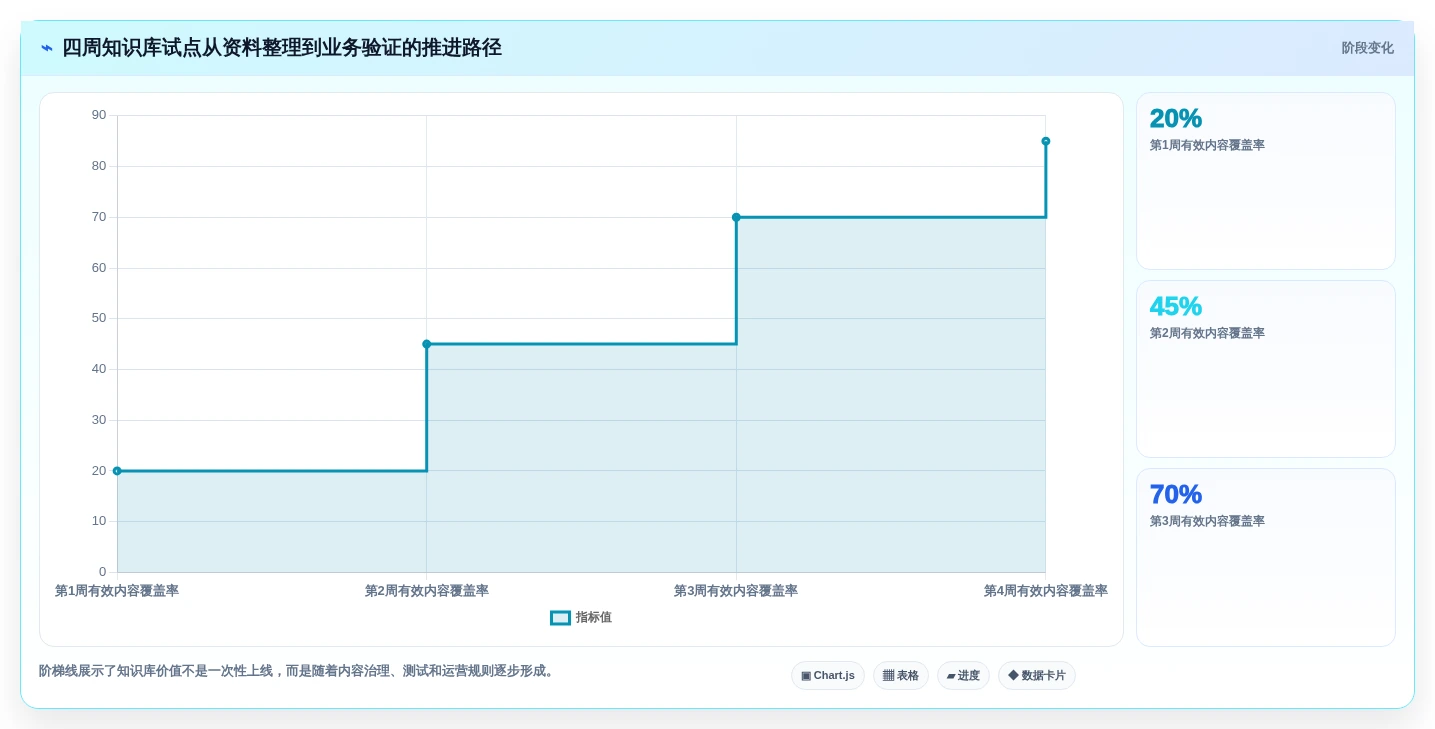This screenshot has width=1435, height=729.
Task: Open the 45% coverage card
Action: 1266,369
